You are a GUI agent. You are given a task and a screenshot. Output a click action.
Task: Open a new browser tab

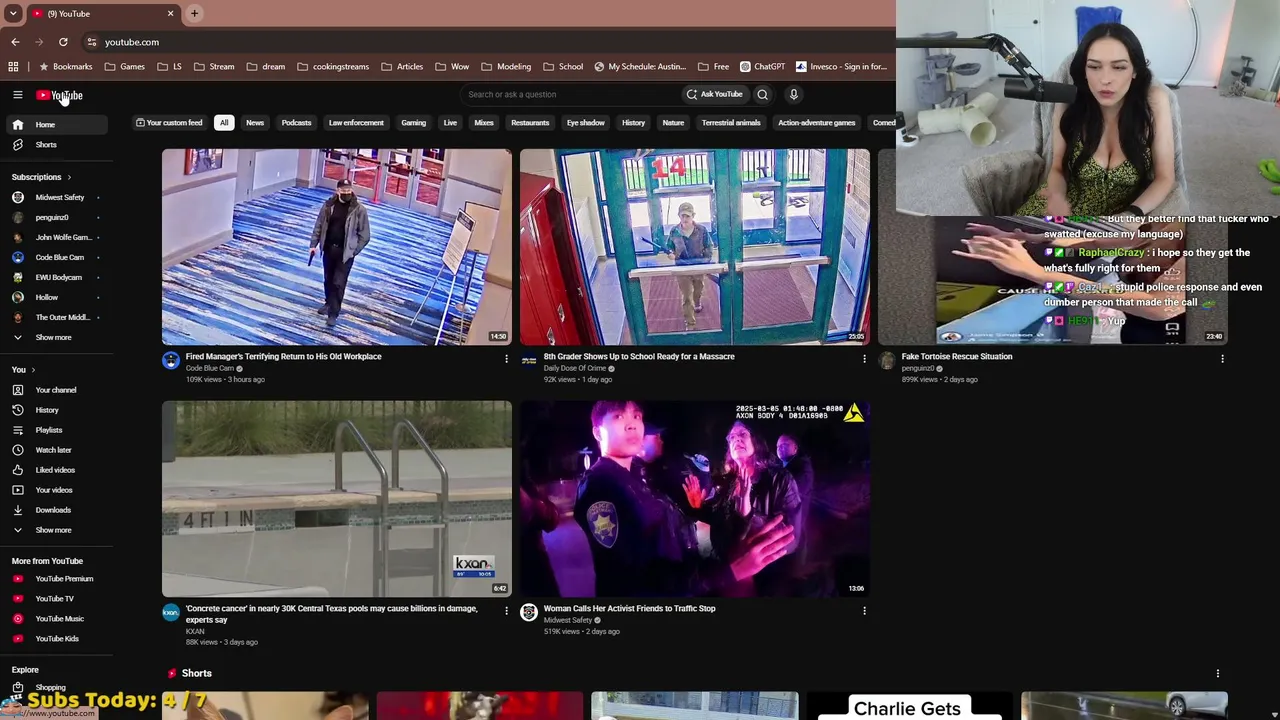(194, 14)
